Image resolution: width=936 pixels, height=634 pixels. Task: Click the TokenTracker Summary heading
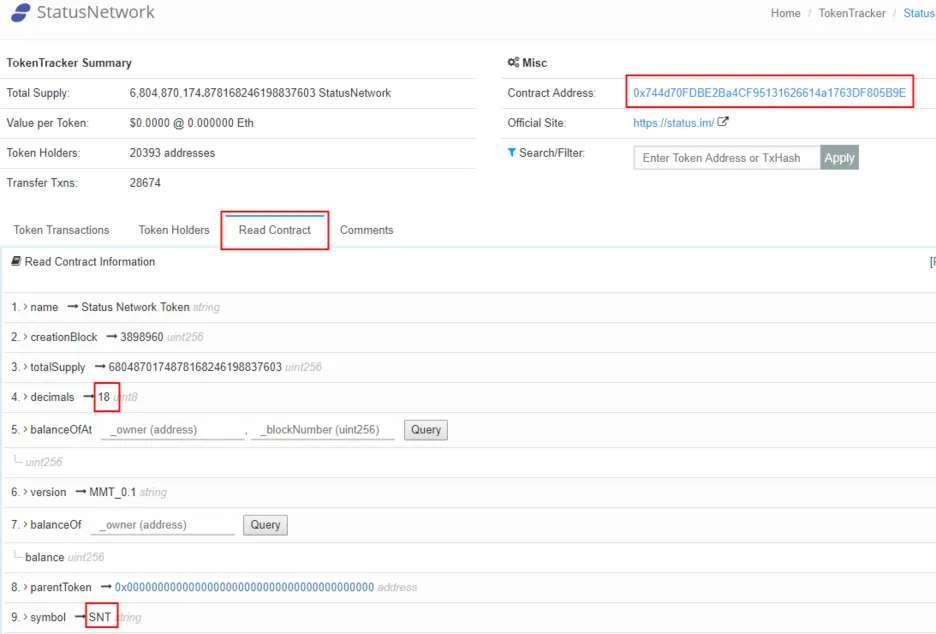(69, 63)
